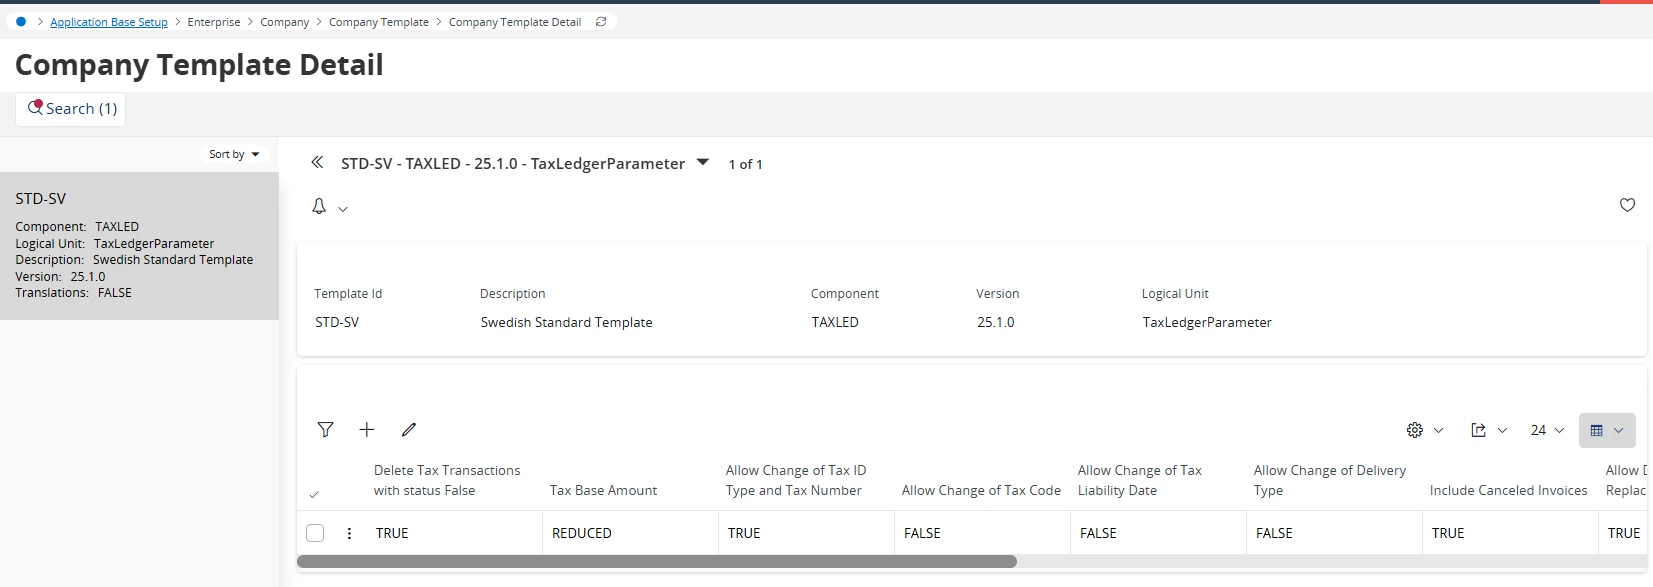The height and width of the screenshot is (587, 1653).
Task: Toggle the select-all checkmark in header
Action: (x=314, y=494)
